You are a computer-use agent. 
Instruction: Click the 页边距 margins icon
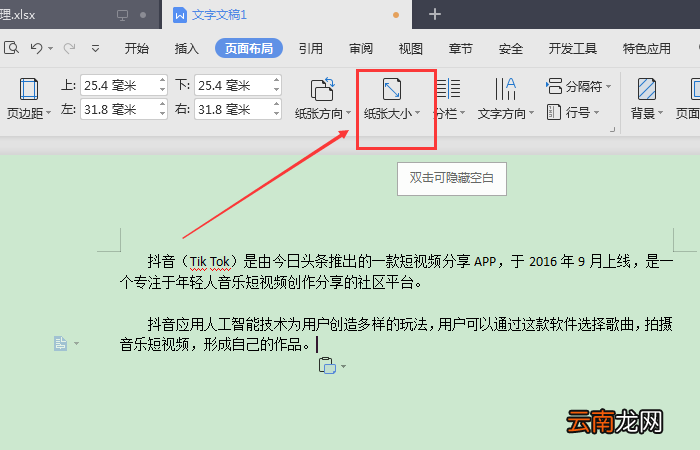(x=29, y=89)
